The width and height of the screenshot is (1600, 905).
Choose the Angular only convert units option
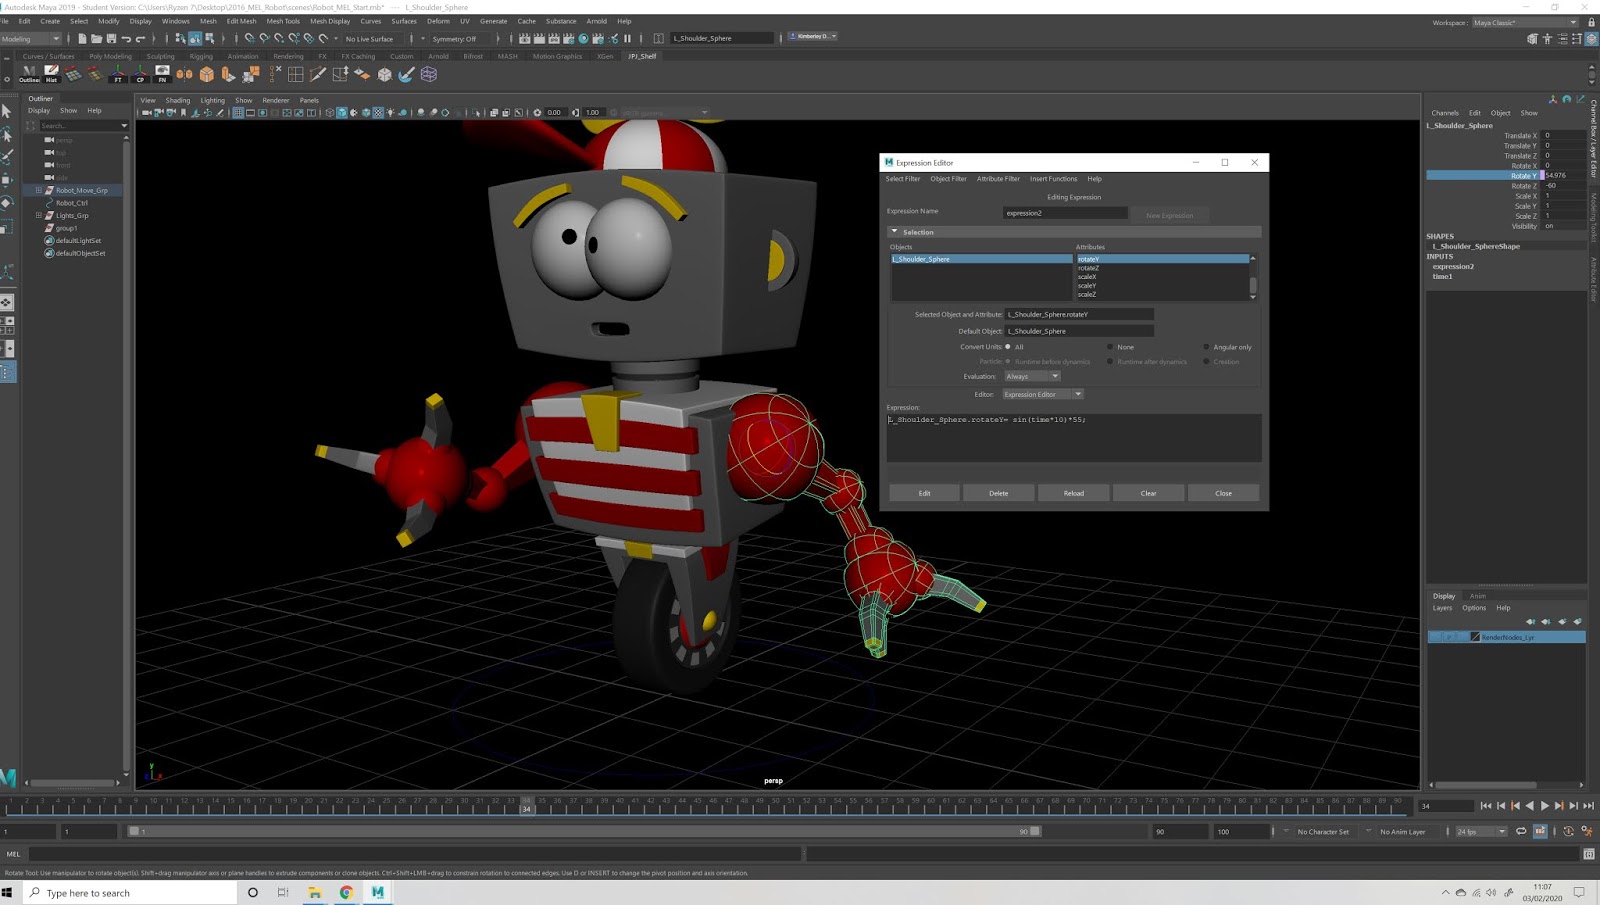pyautogui.click(x=1207, y=346)
